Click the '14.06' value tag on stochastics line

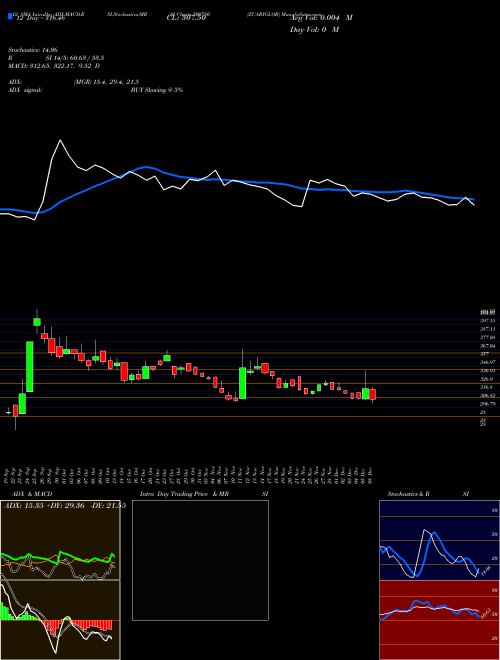[486, 571]
